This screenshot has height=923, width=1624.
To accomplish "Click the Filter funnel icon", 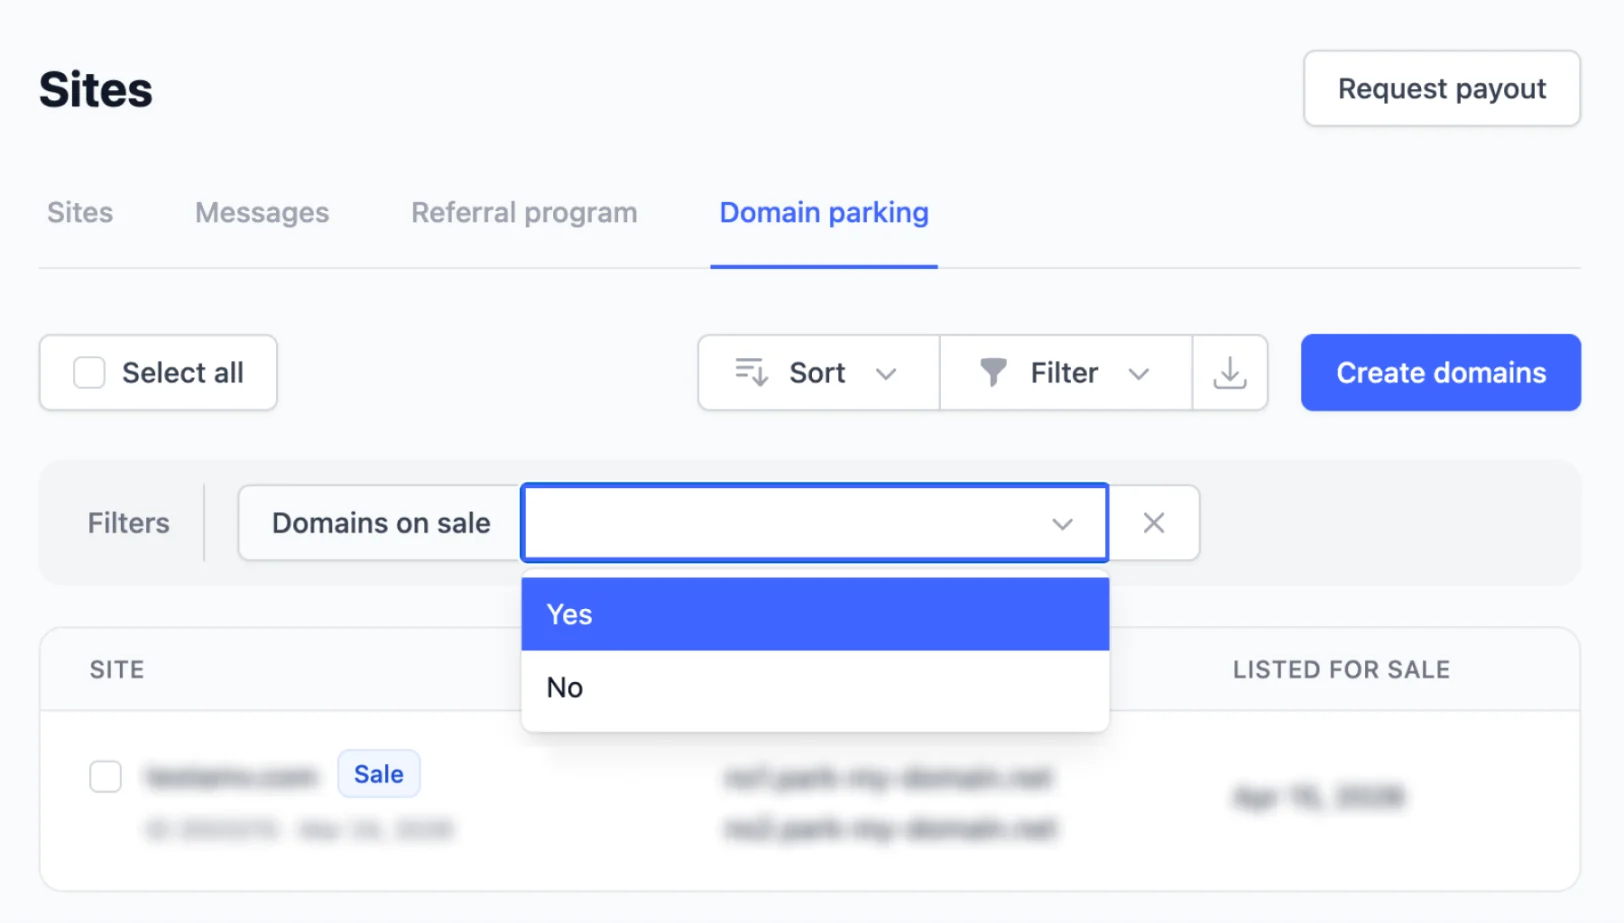I will click(993, 372).
